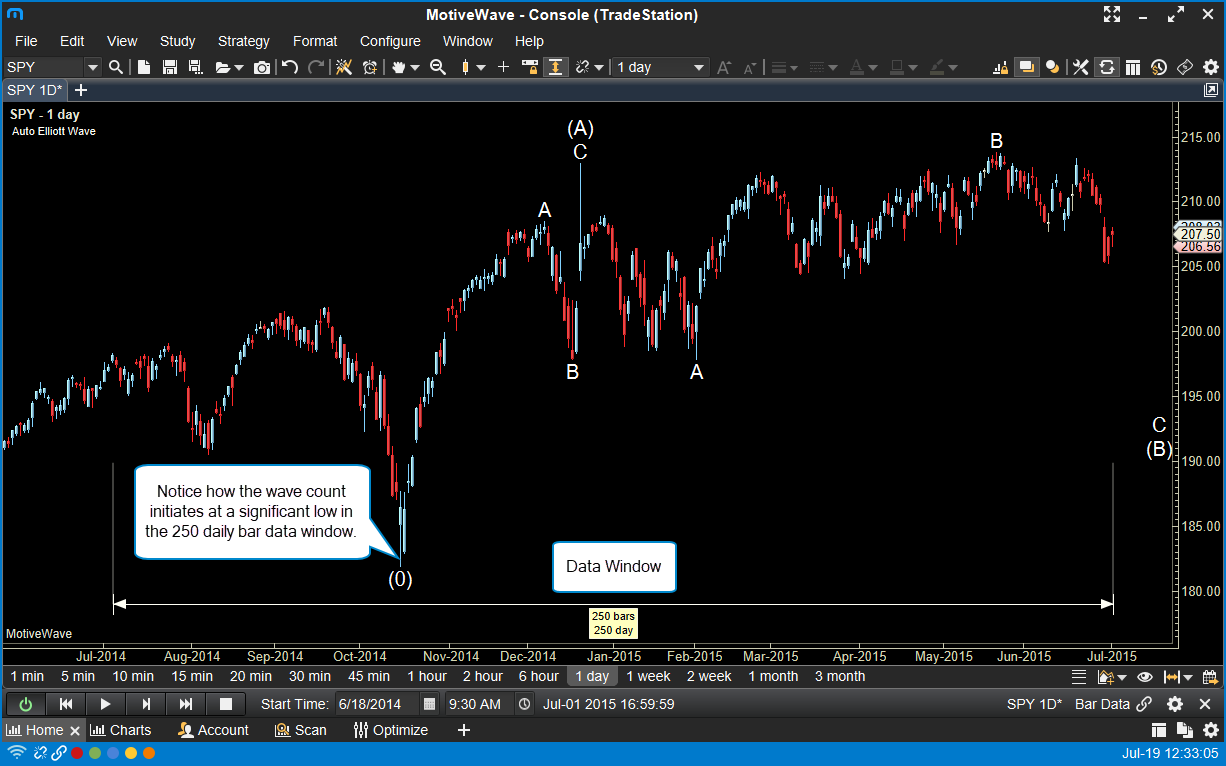The image size is (1226, 766).
Task: Switch to the Scan tab
Action: pos(300,730)
